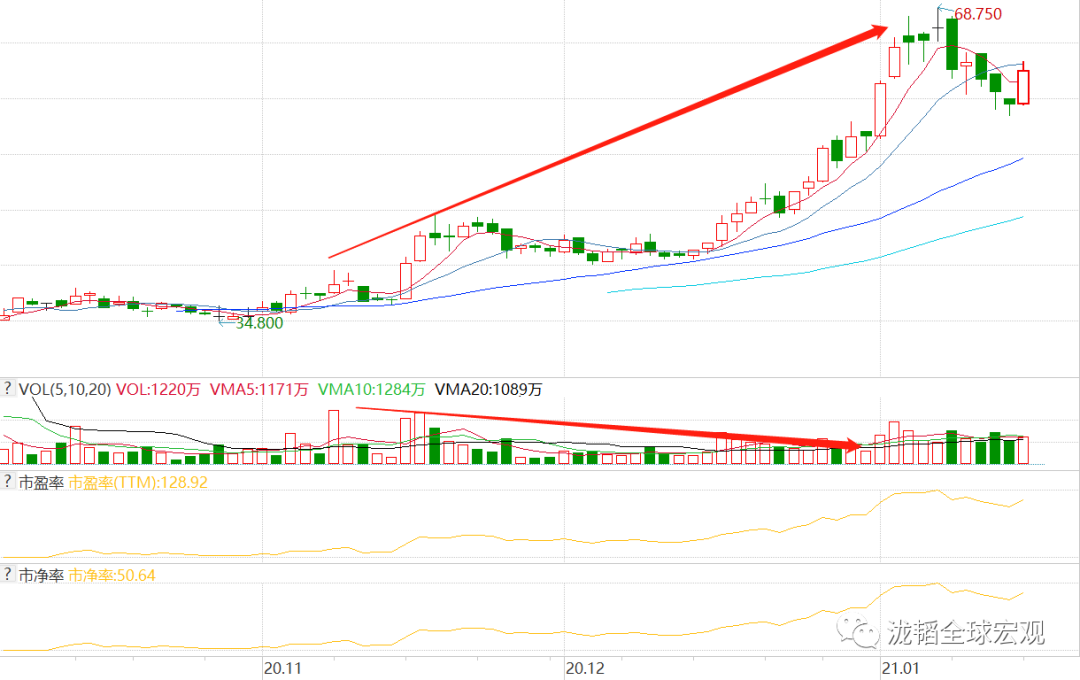Click the VMA5:1171万 indicator value
Screen dimensions: 1080x680
[x=258, y=389]
